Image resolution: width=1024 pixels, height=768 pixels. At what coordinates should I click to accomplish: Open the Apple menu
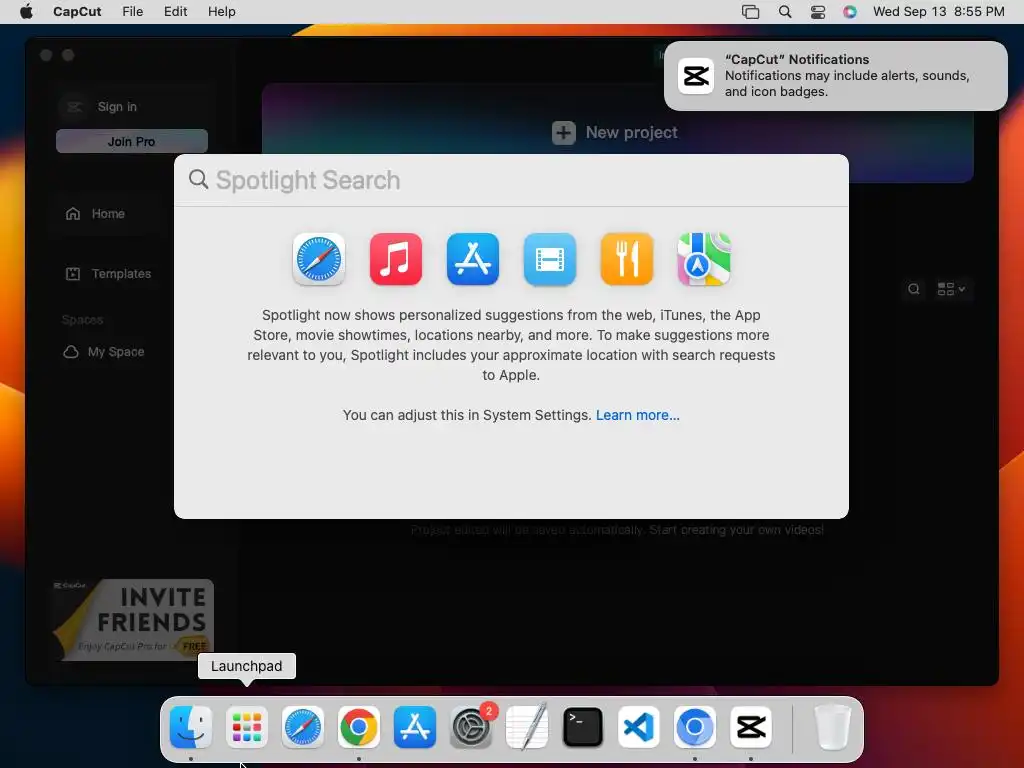[26, 12]
